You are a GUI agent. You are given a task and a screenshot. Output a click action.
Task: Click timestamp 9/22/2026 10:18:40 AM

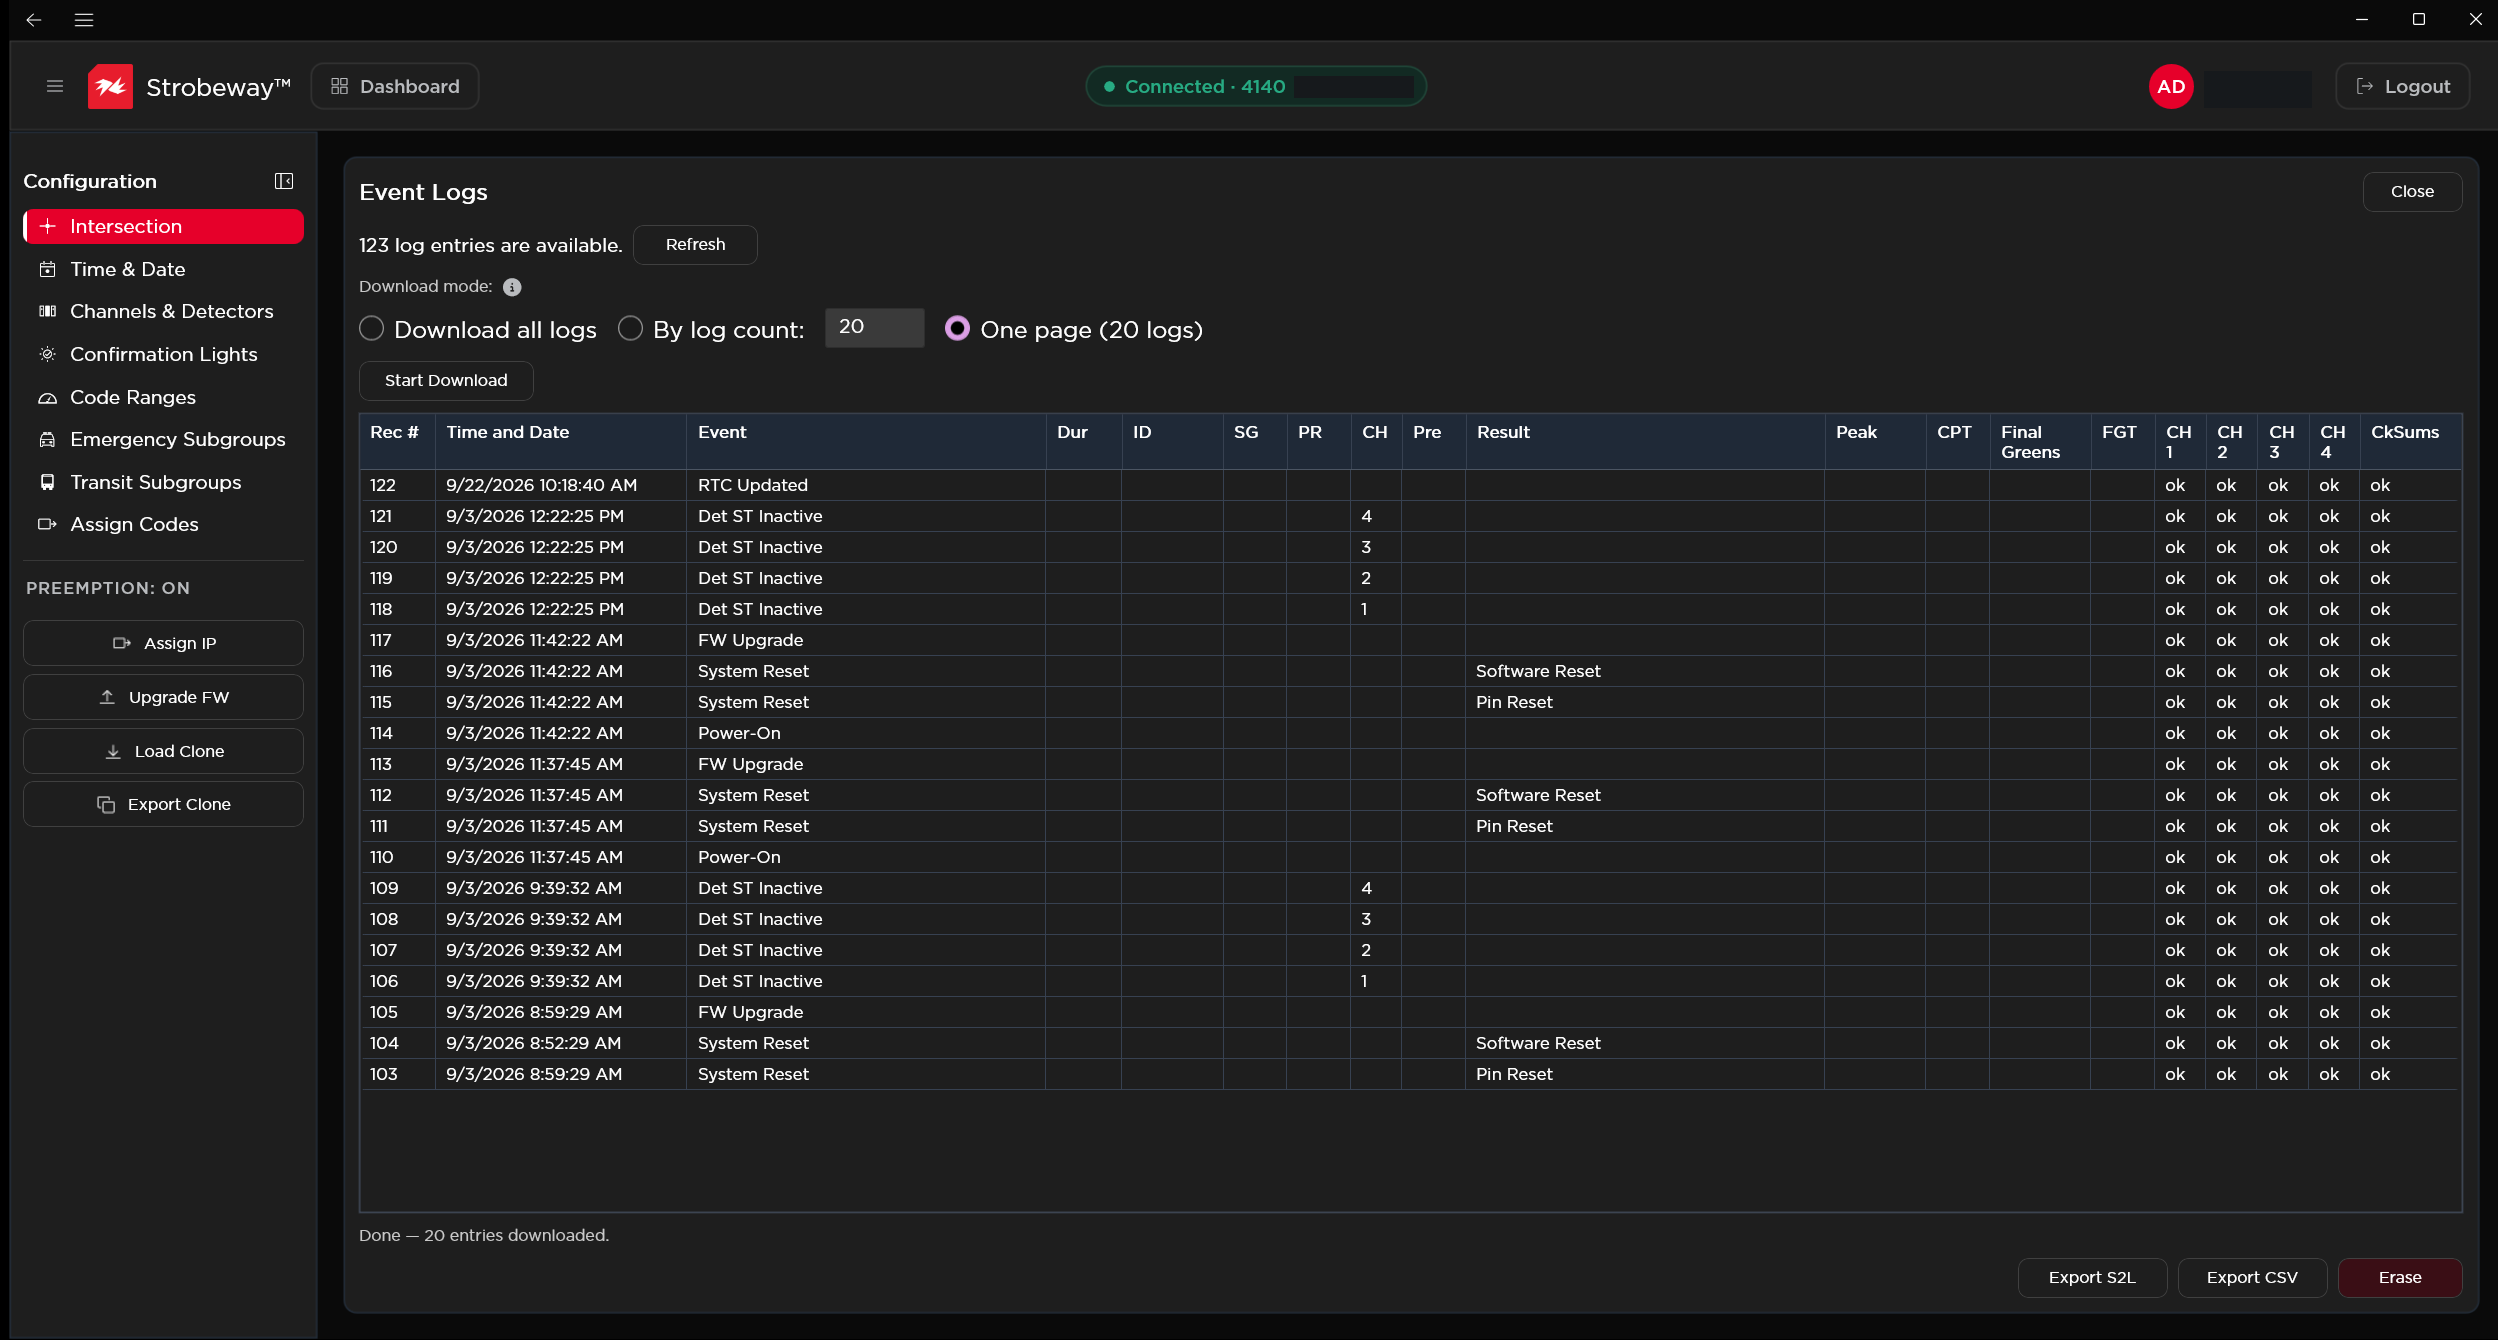click(x=541, y=485)
